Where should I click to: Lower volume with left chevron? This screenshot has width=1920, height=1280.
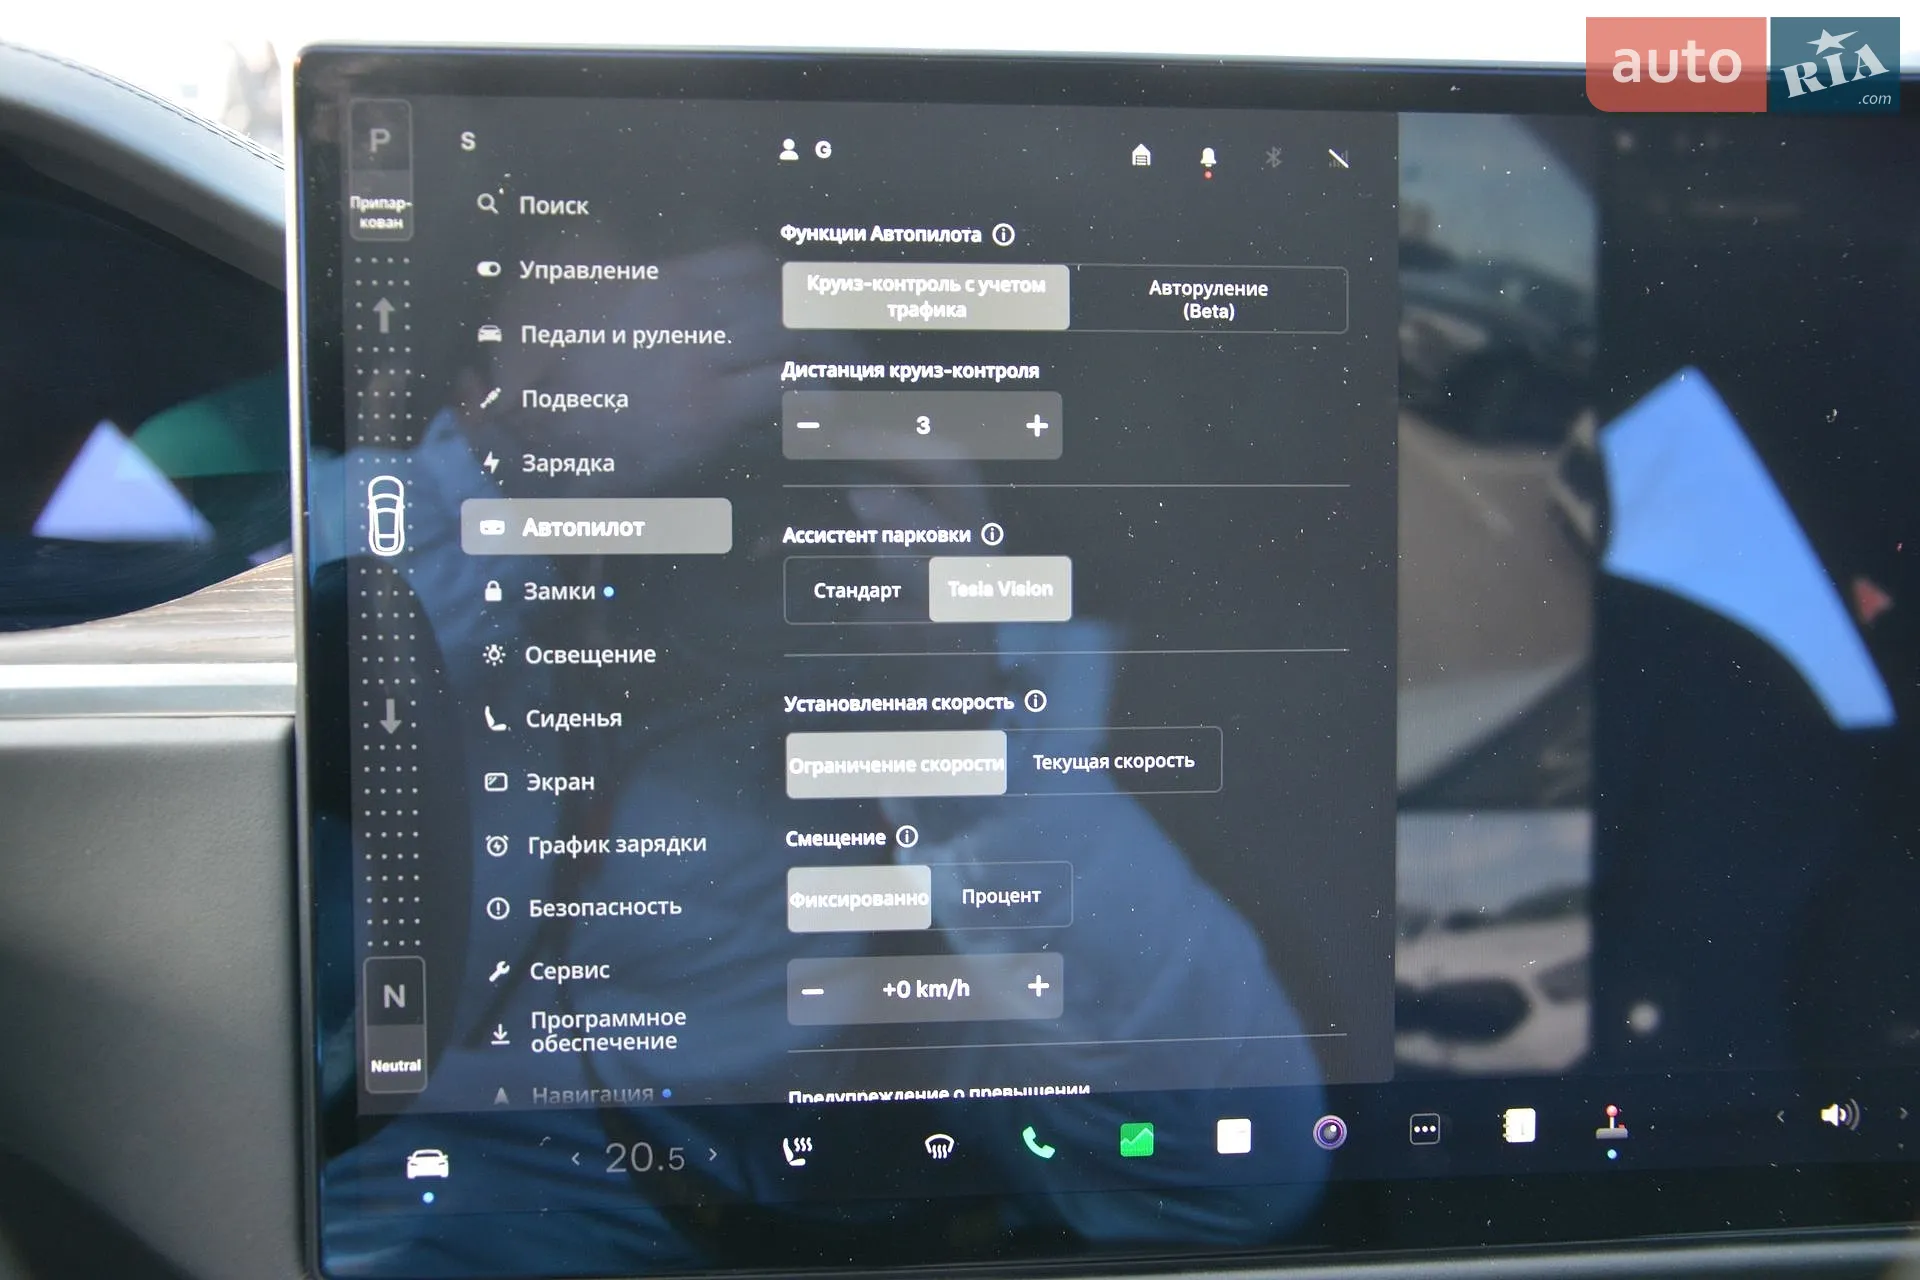click(x=1780, y=1116)
